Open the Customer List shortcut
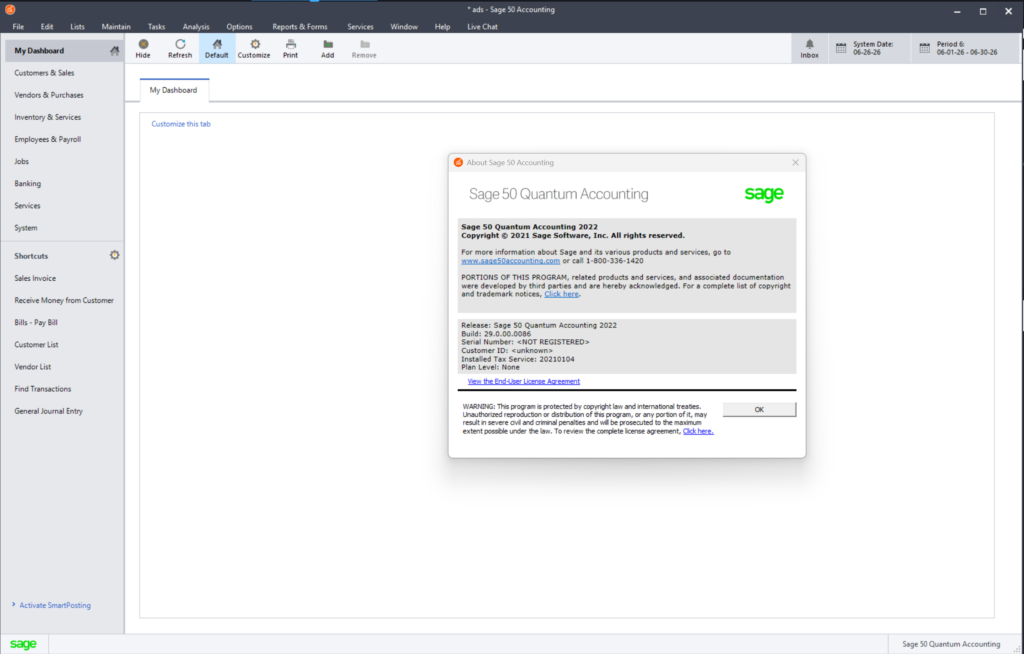This screenshot has width=1024, height=654. coord(37,345)
